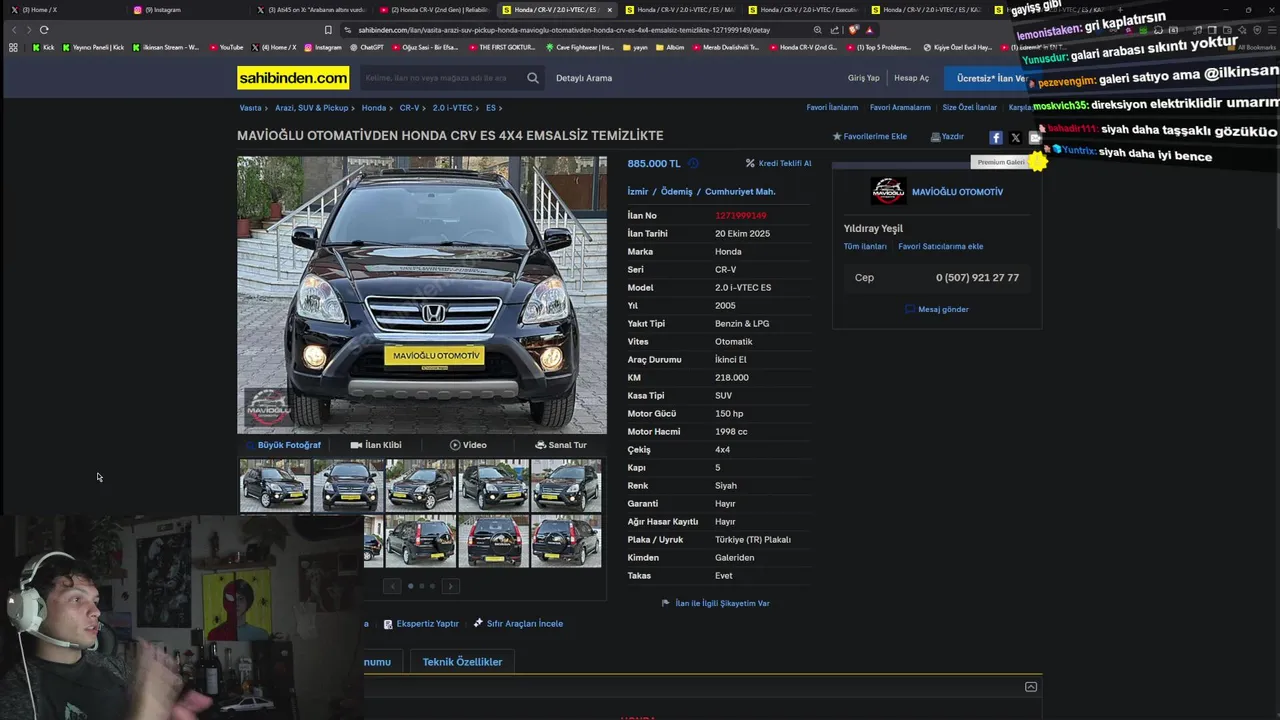Open Detaylı Arama advanced search
This screenshot has height=720, width=1280.
584,78
